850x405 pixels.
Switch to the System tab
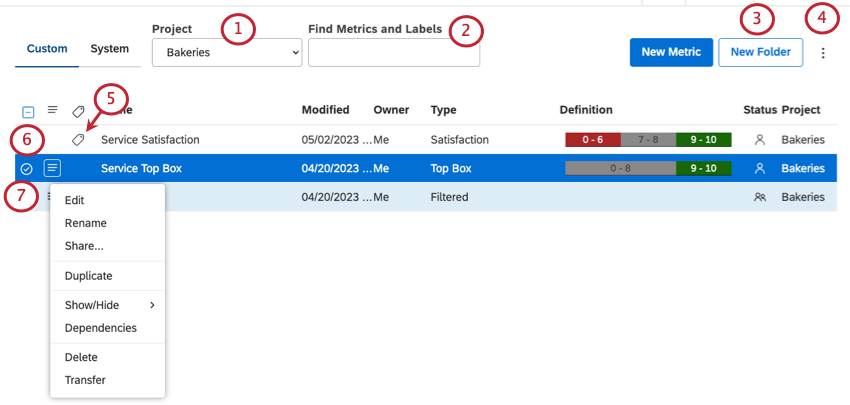109,48
